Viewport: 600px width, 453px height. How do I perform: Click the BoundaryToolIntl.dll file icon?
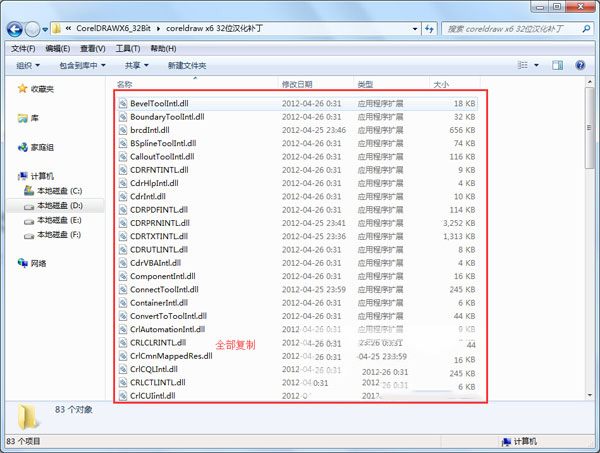click(x=123, y=117)
